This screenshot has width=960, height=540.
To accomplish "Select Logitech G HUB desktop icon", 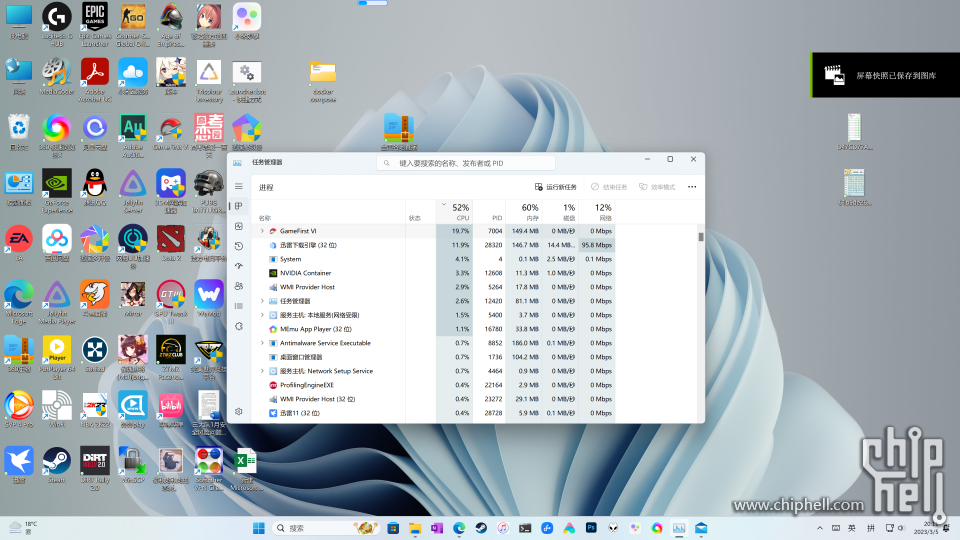I will pyautogui.click(x=57, y=25).
